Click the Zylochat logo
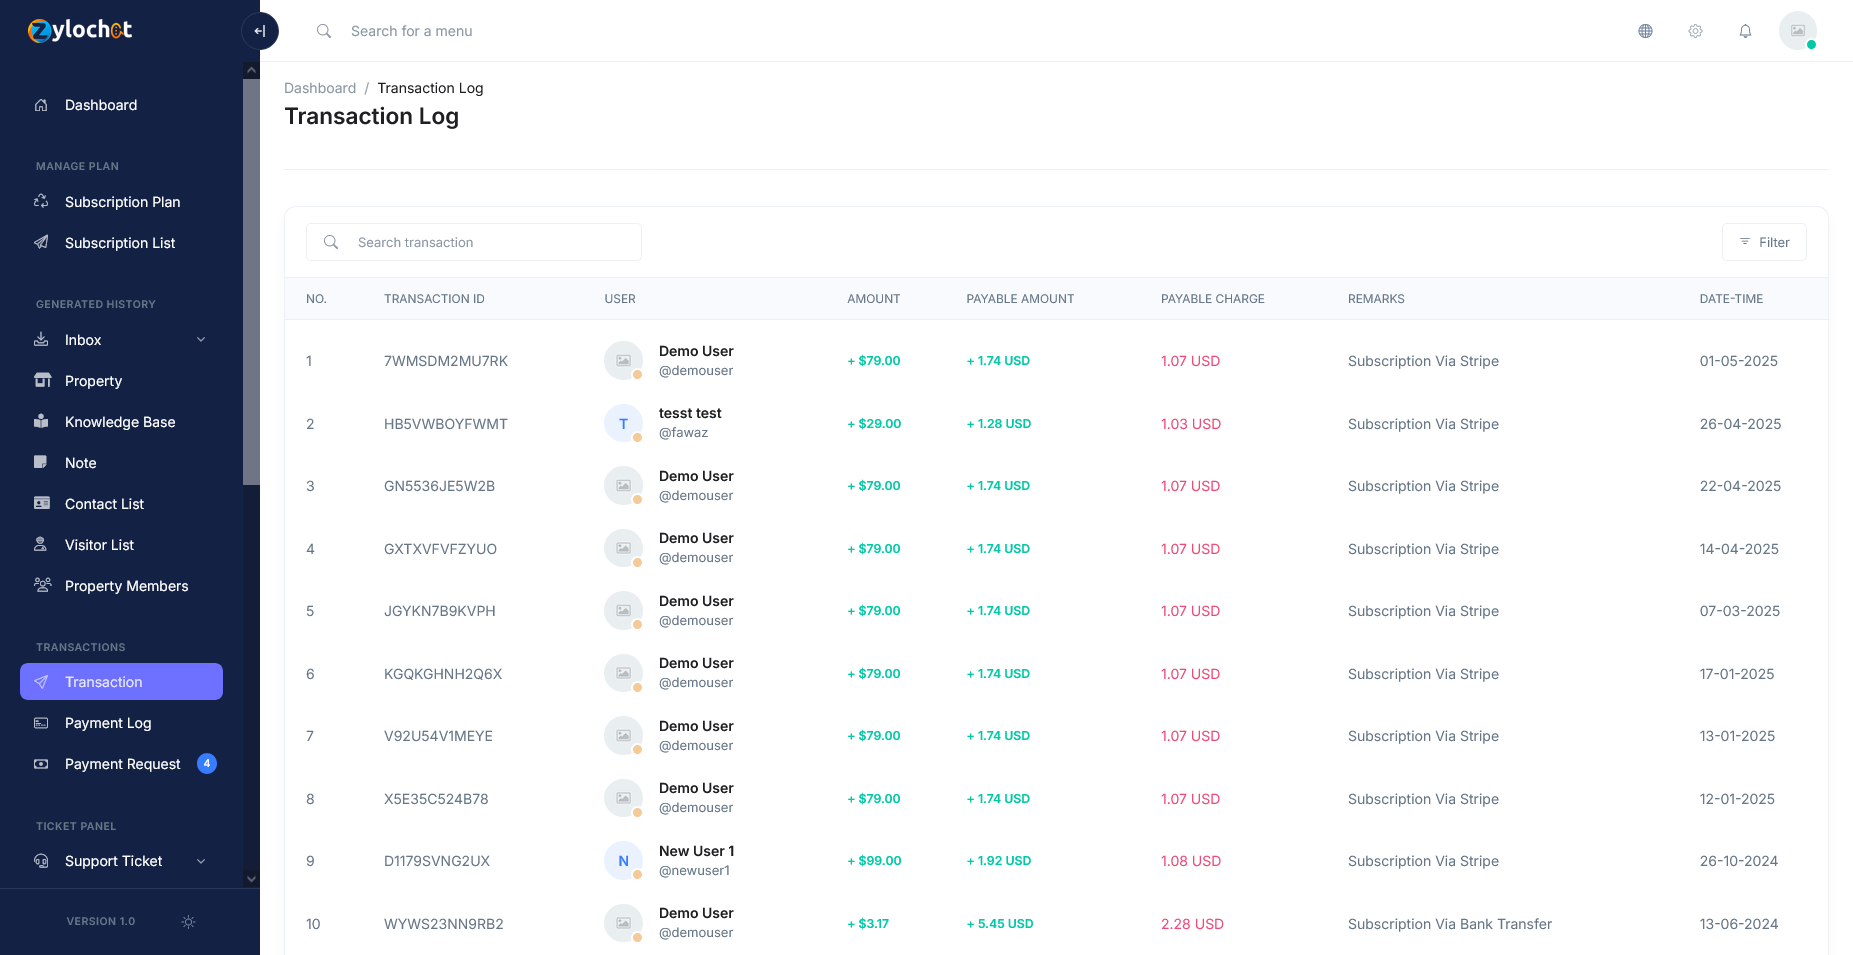Screen dimensions: 1853x955 pyautogui.click(x=80, y=30)
